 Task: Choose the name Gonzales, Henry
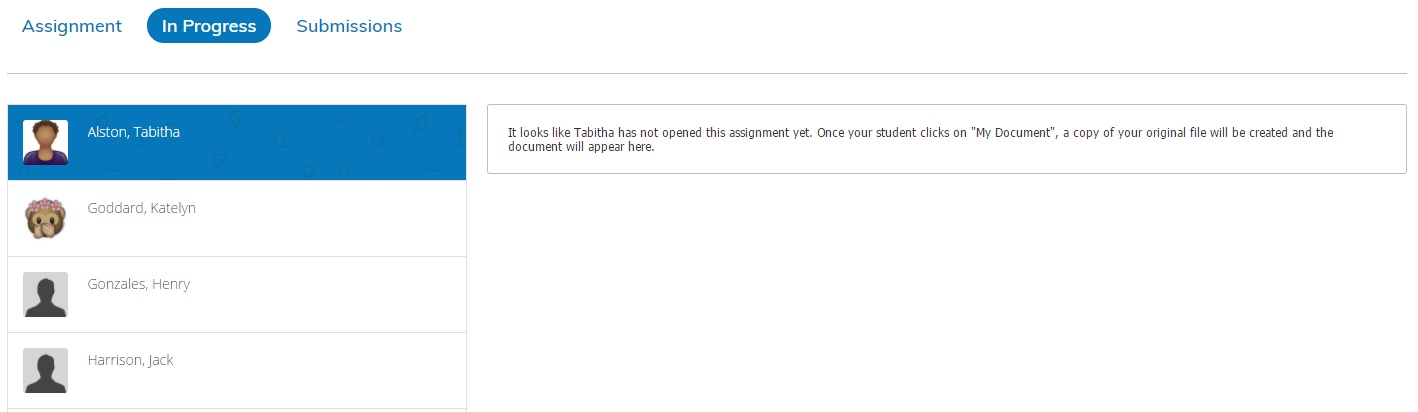[x=139, y=284]
